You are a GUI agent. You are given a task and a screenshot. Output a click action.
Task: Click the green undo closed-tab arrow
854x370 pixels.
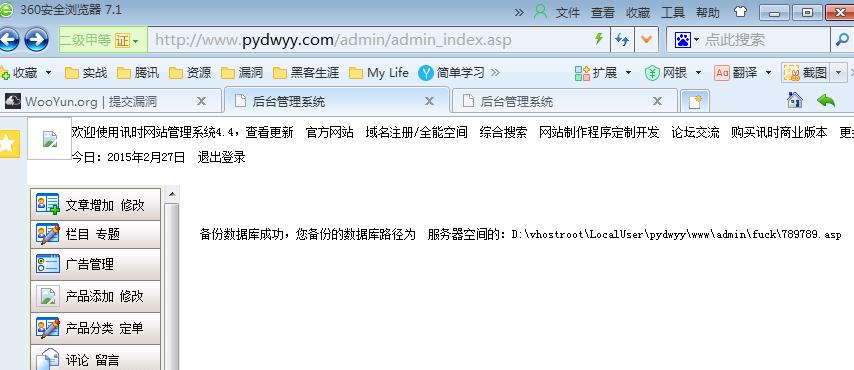(x=826, y=100)
